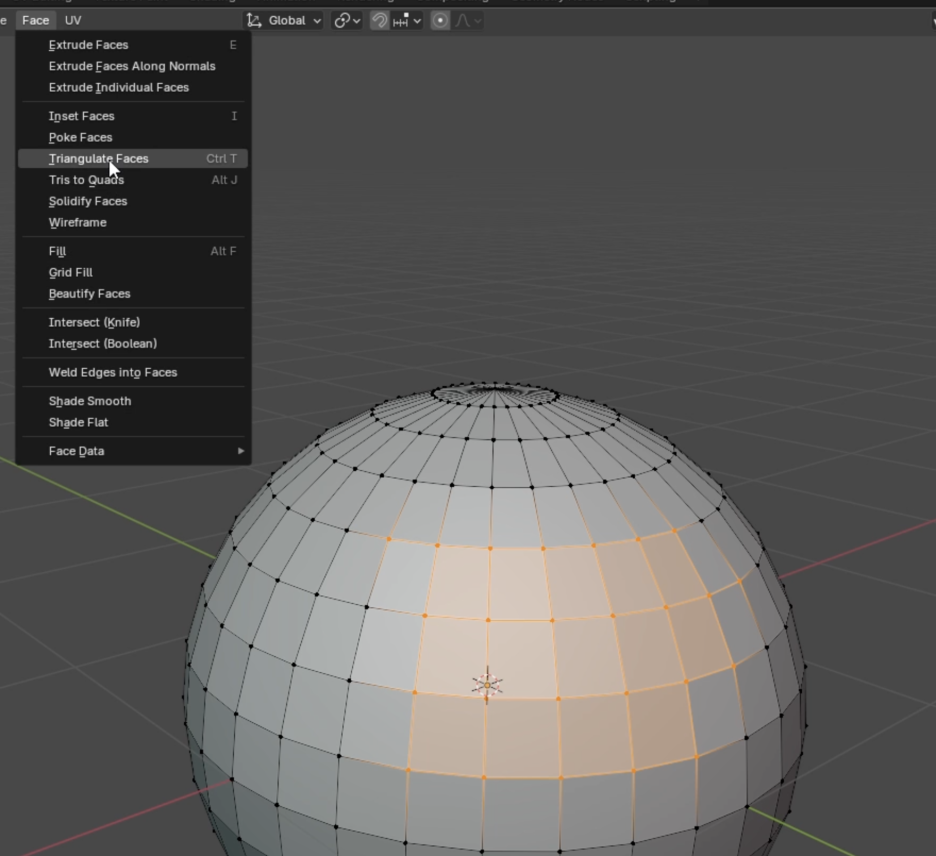This screenshot has height=856, width=936.
Task: Select the Poke Faces option
Action: coord(133,137)
